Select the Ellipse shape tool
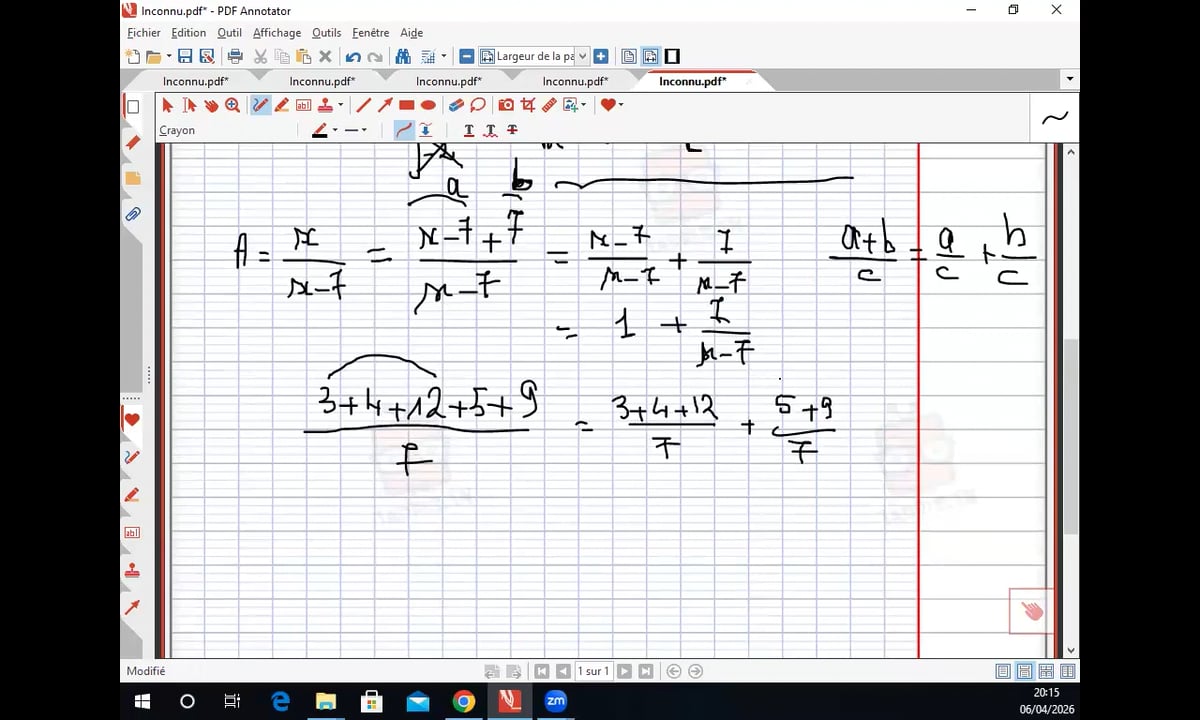Image resolution: width=1200 pixels, height=720 pixels. pyautogui.click(x=428, y=105)
